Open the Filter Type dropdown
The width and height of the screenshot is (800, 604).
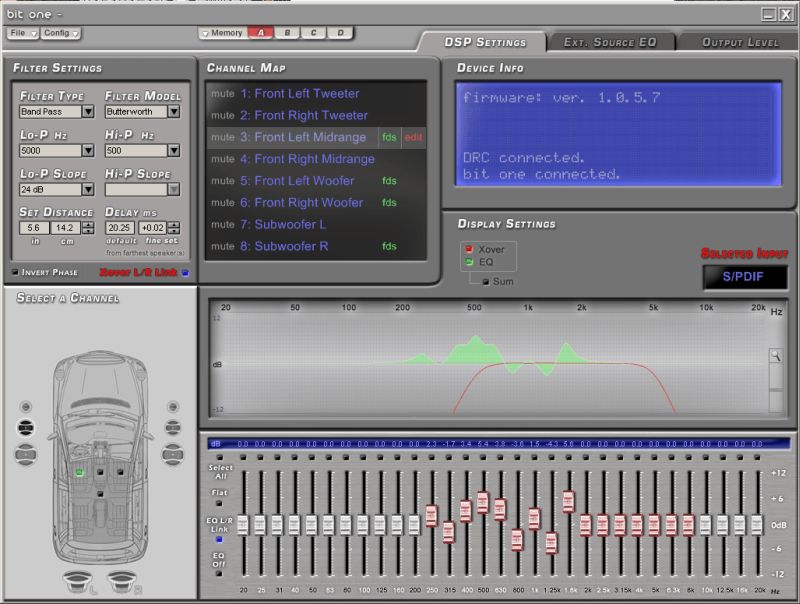click(88, 112)
